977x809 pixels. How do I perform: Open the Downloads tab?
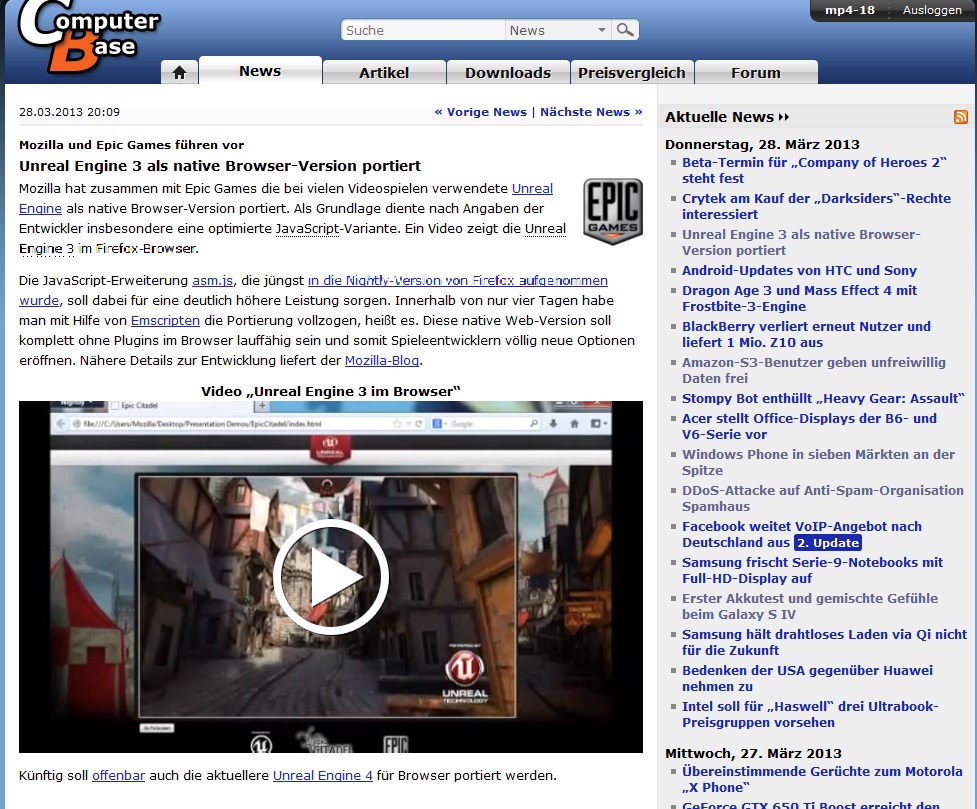[508, 72]
